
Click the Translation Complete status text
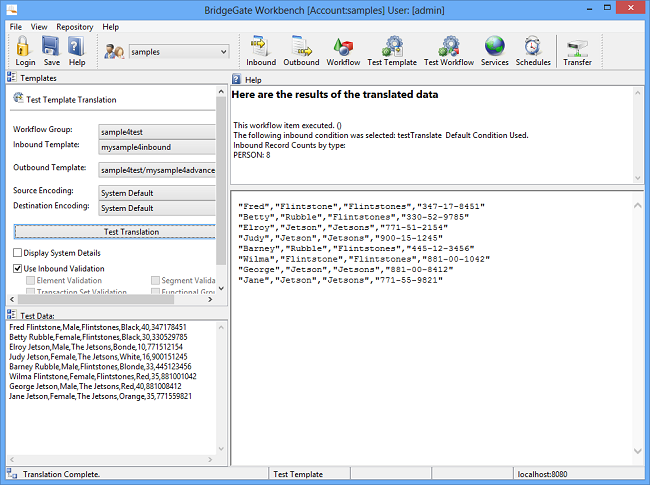(61, 474)
